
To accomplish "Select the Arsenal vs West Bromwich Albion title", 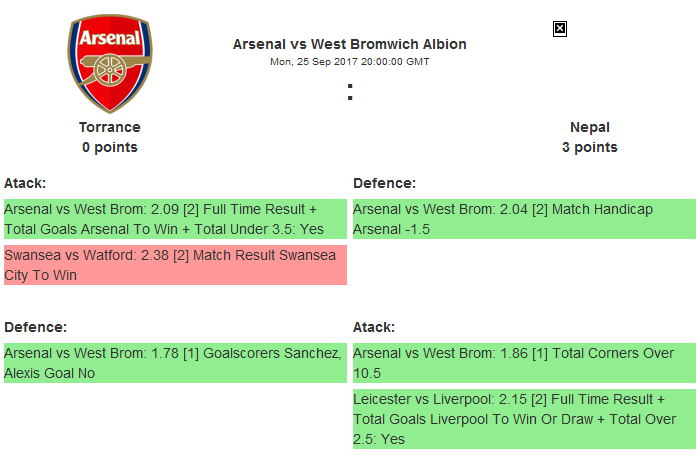I will 349,44.
